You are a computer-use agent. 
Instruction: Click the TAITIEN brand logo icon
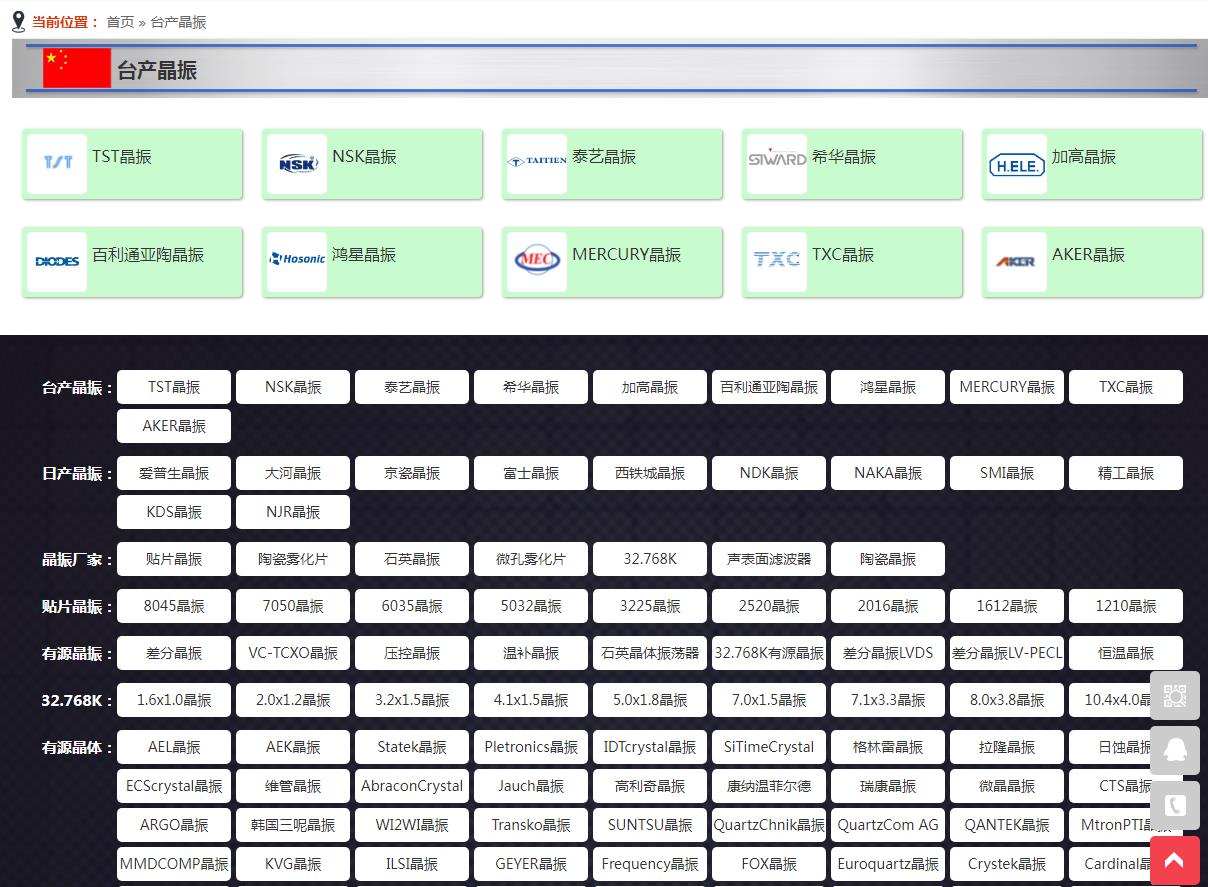537,164
